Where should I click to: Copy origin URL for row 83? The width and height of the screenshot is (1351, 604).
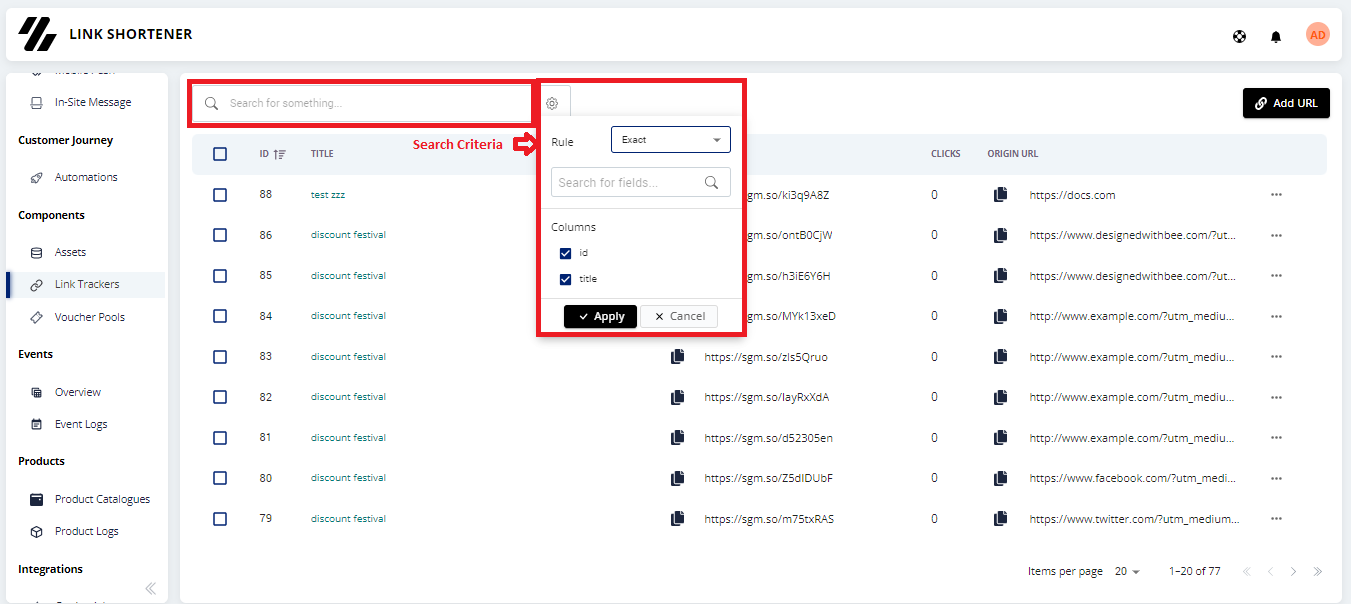[1000, 357]
